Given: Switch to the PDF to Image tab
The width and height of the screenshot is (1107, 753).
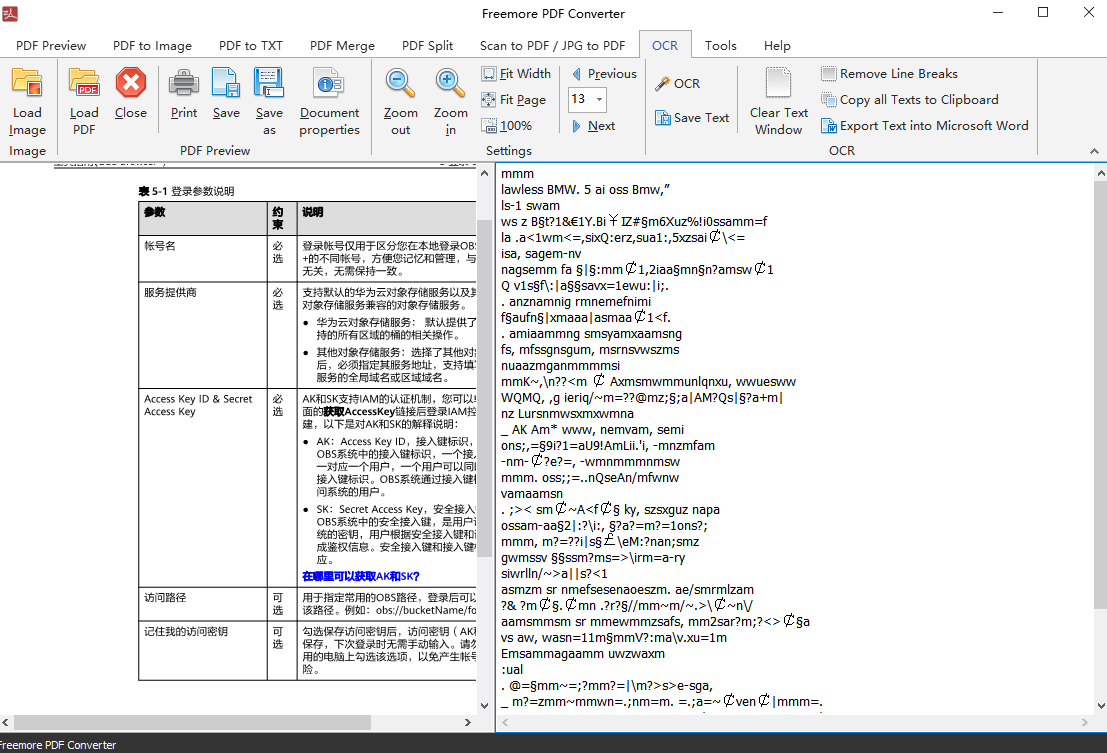Looking at the screenshot, I should [x=152, y=45].
